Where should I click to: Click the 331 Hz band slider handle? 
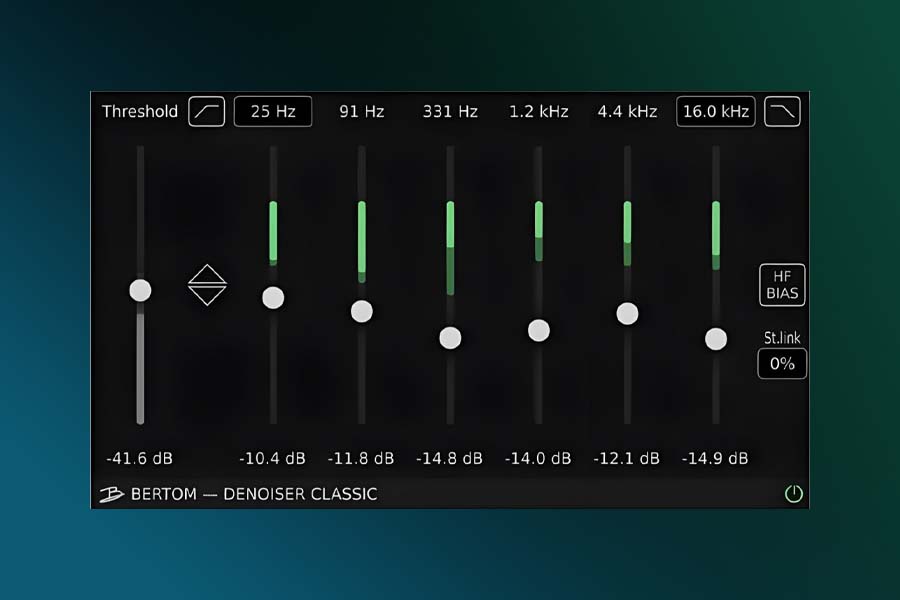pos(450,338)
